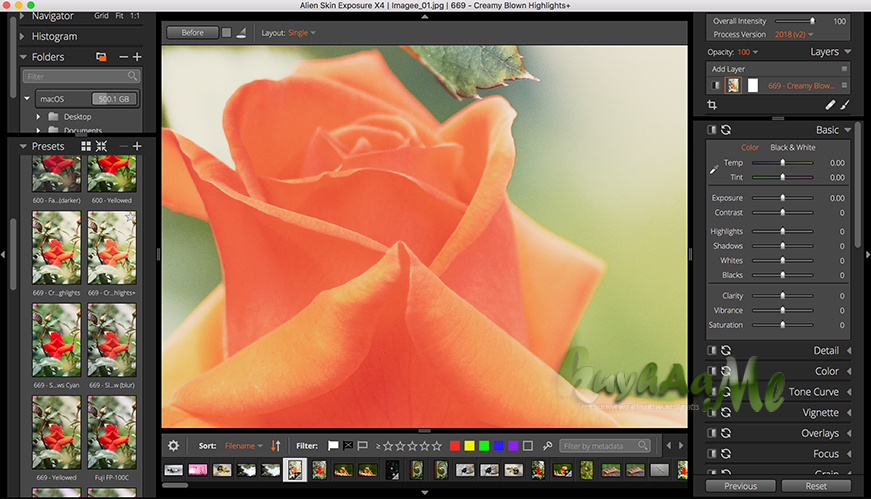Switch to Color mode tab
The width and height of the screenshot is (871, 499).
point(749,147)
